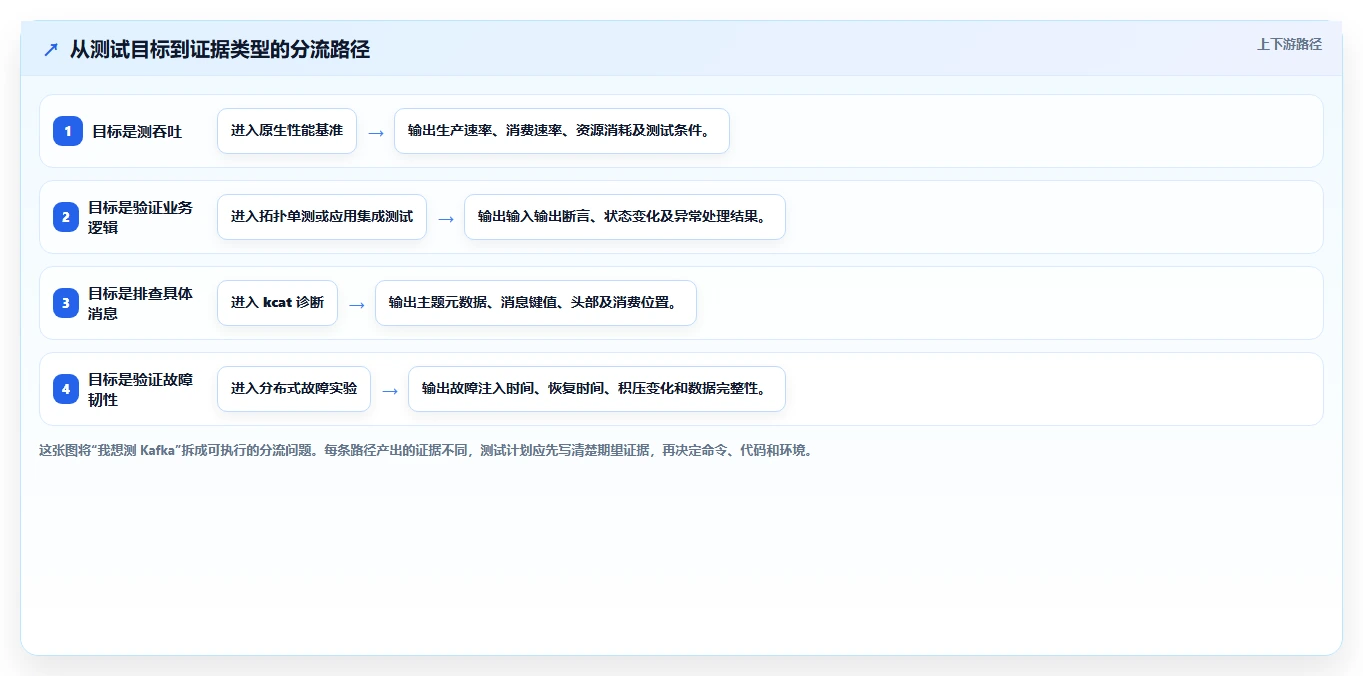Click the 进入 kcat 诊断 box
Image resolution: width=1363 pixels, height=676 pixels.
click(278, 303)
